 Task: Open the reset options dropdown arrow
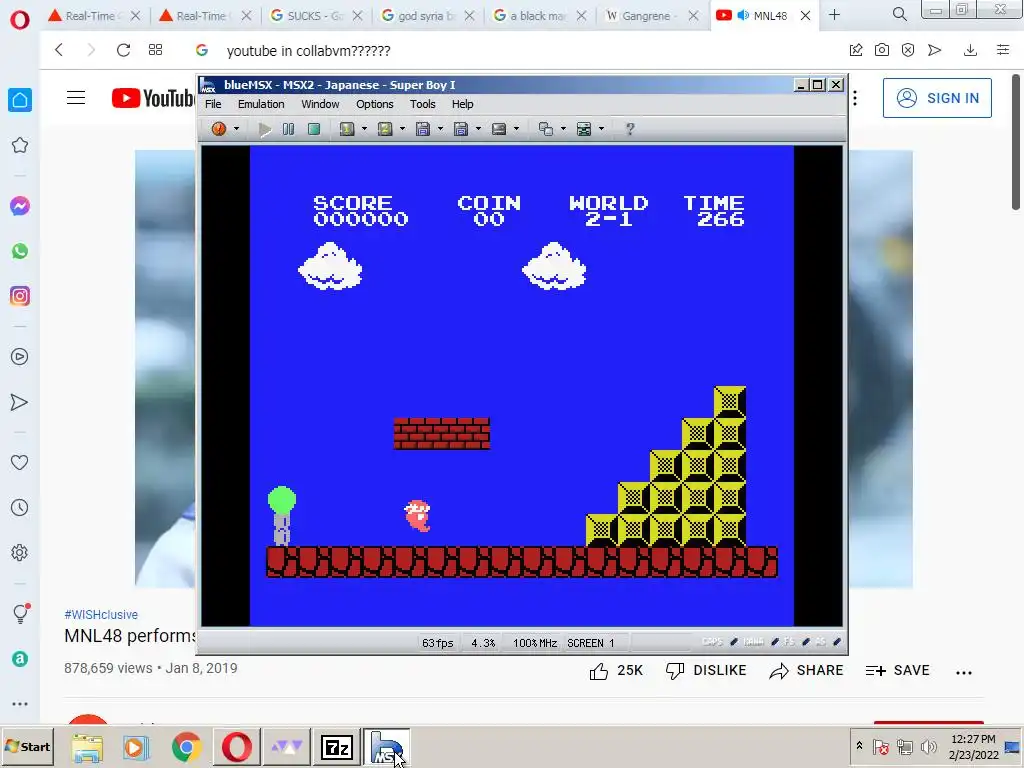click(x=236, y=129)
